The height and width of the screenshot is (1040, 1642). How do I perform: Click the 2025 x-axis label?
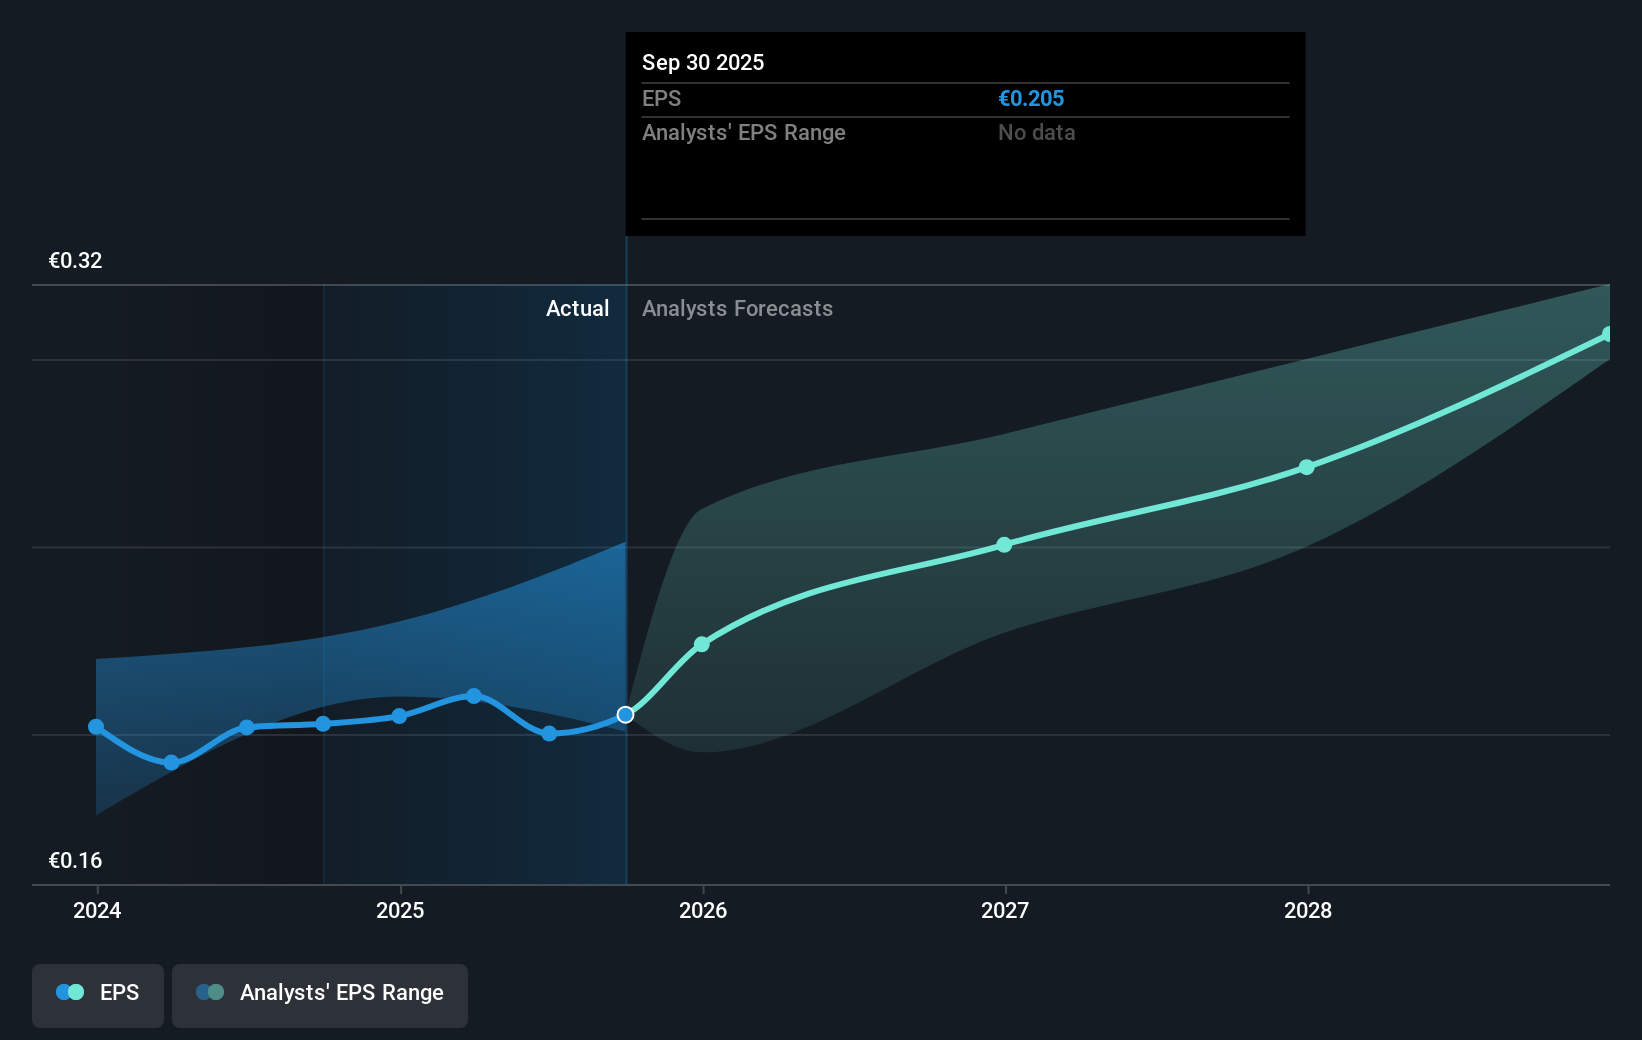(x=400, y=911)
